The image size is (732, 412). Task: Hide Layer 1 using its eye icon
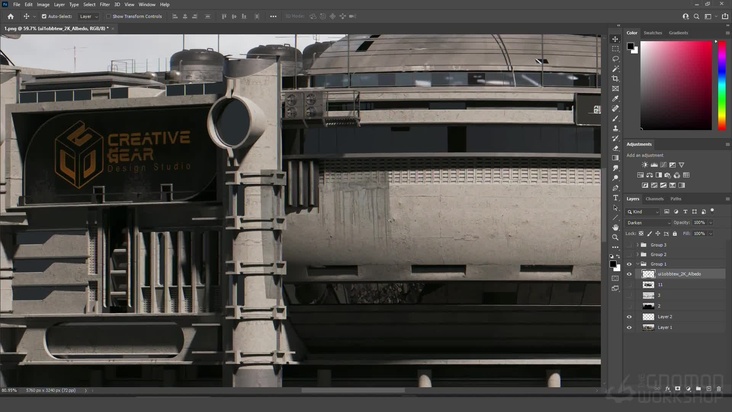pos(629,328)
